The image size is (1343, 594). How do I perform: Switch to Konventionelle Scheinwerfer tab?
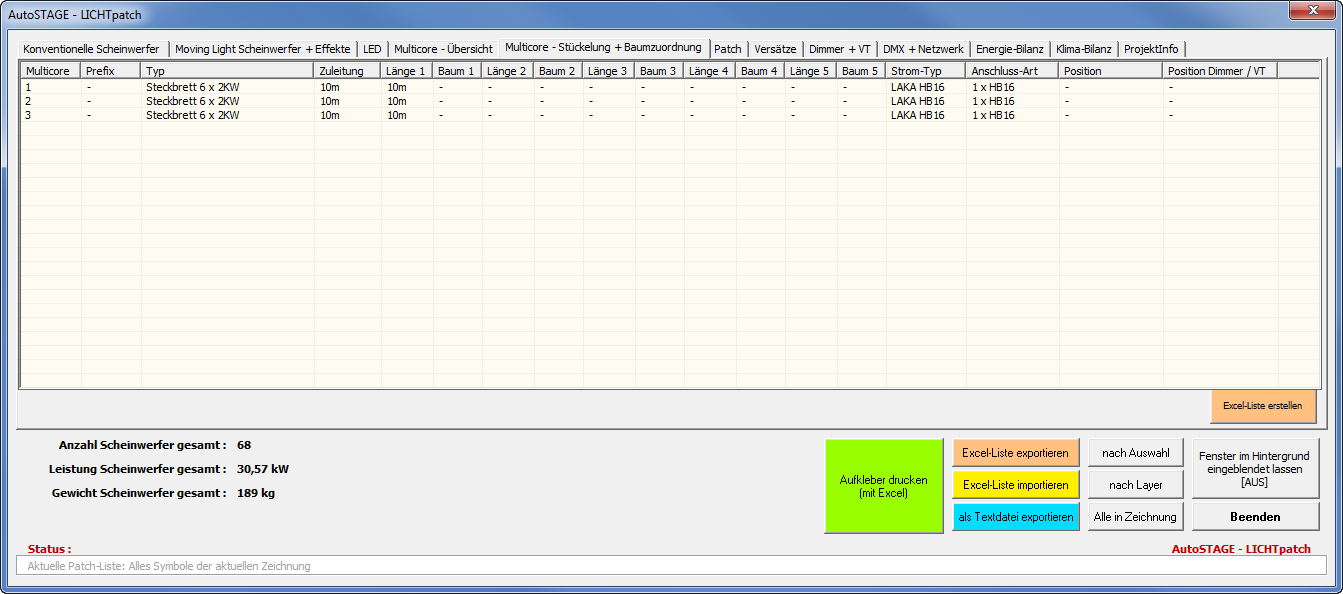click(x=91, y=49)
